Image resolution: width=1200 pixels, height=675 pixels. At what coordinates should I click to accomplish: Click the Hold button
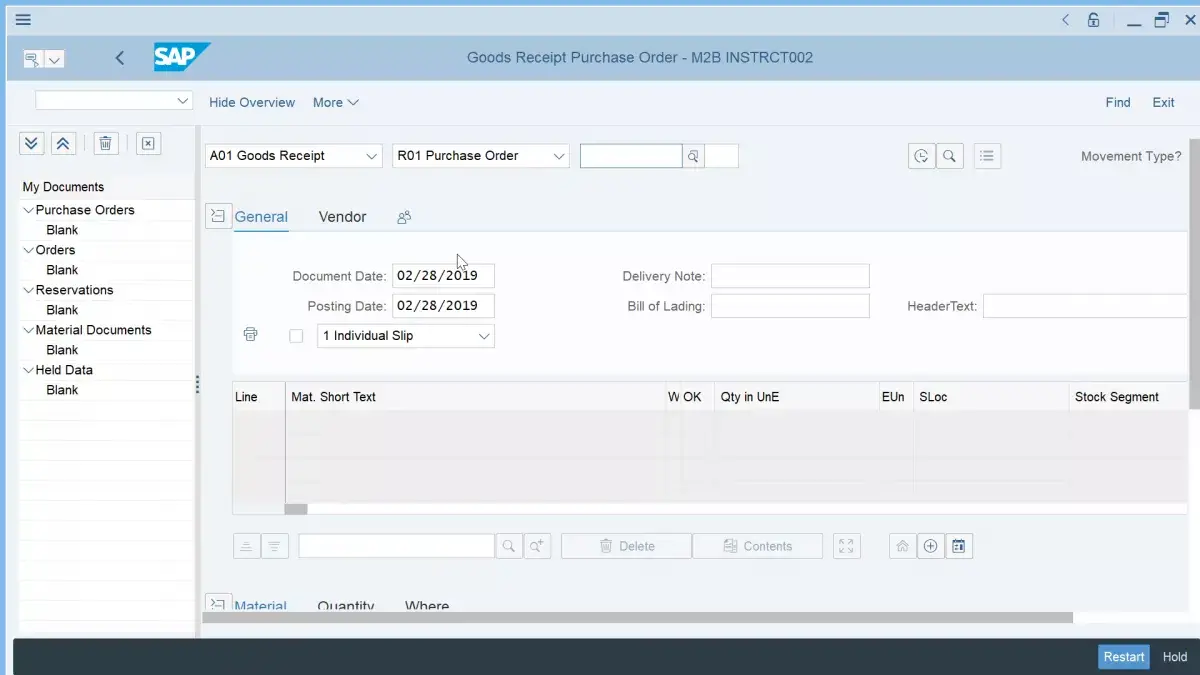coord(1175,657)
